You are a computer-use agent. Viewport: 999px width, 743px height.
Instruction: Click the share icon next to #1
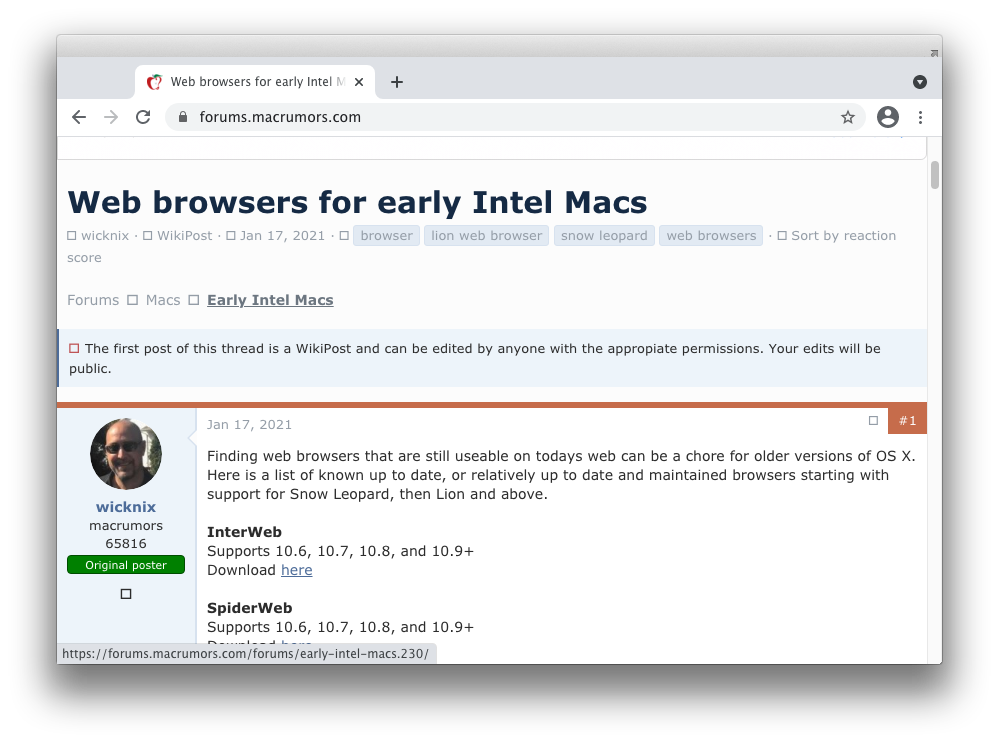coord(873,421)
